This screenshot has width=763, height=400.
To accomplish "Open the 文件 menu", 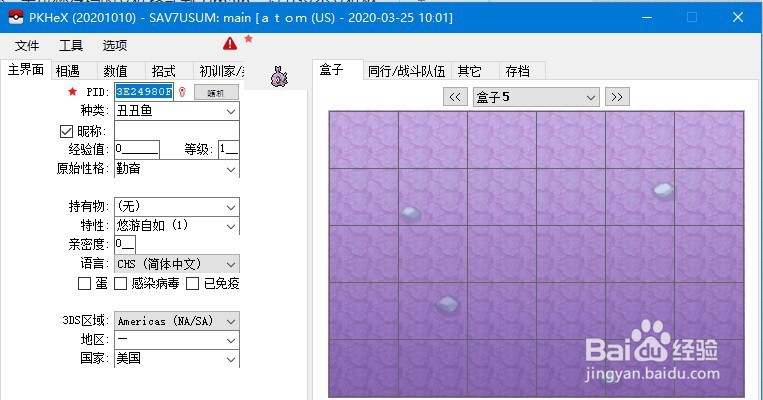I will coord(27,46).
